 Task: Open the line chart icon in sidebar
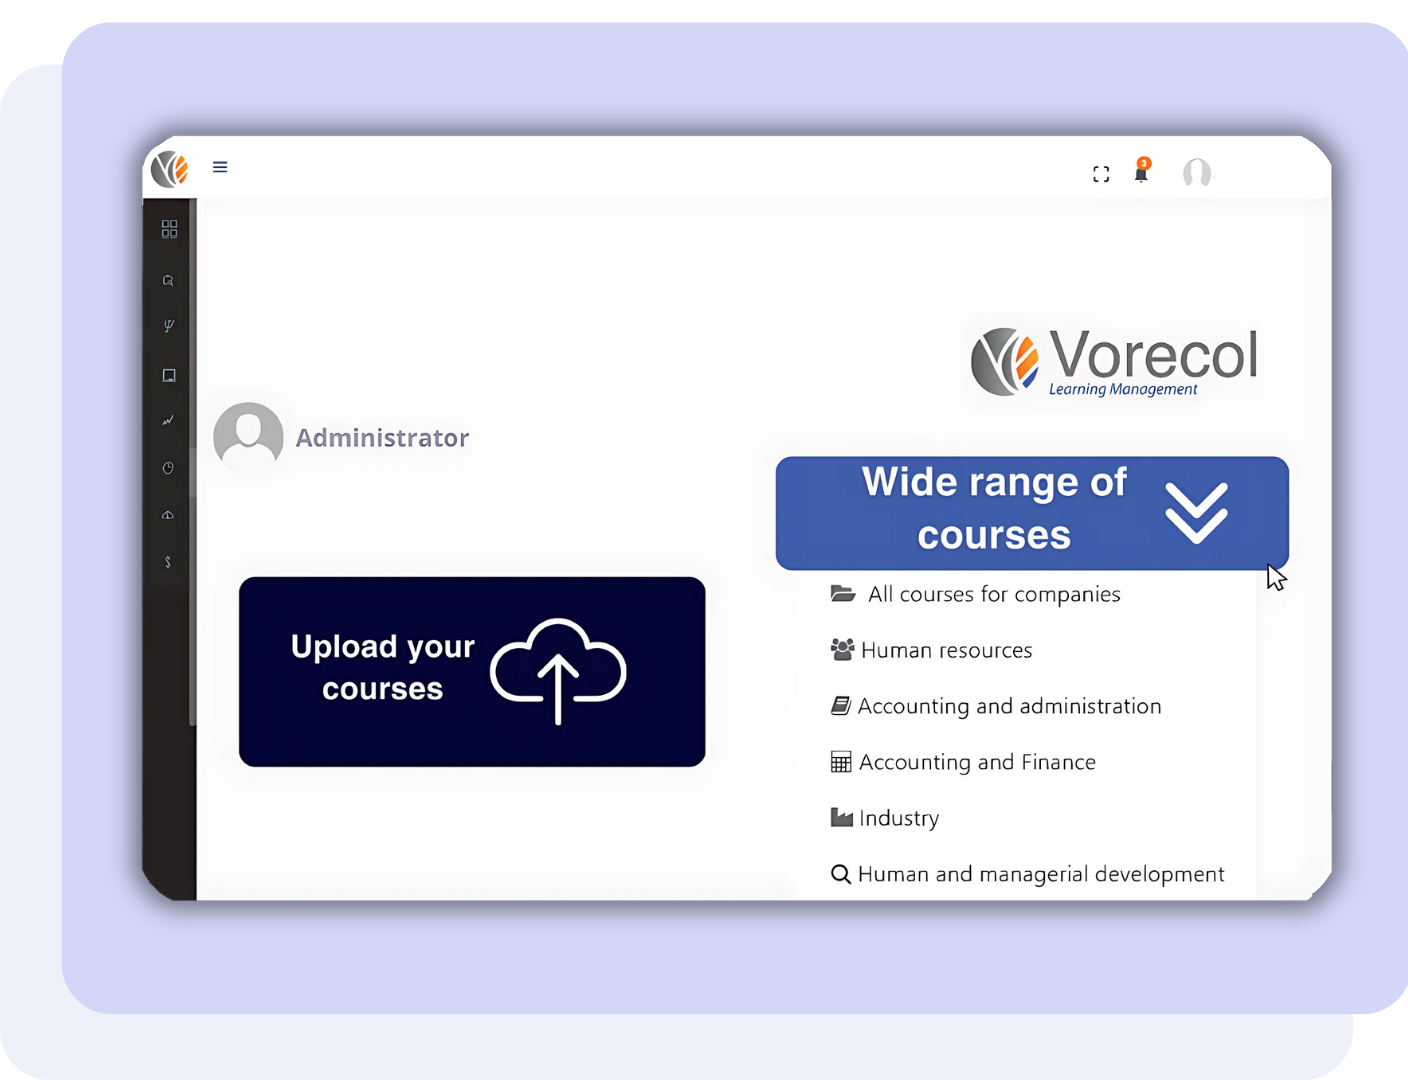tap(168, 421)
